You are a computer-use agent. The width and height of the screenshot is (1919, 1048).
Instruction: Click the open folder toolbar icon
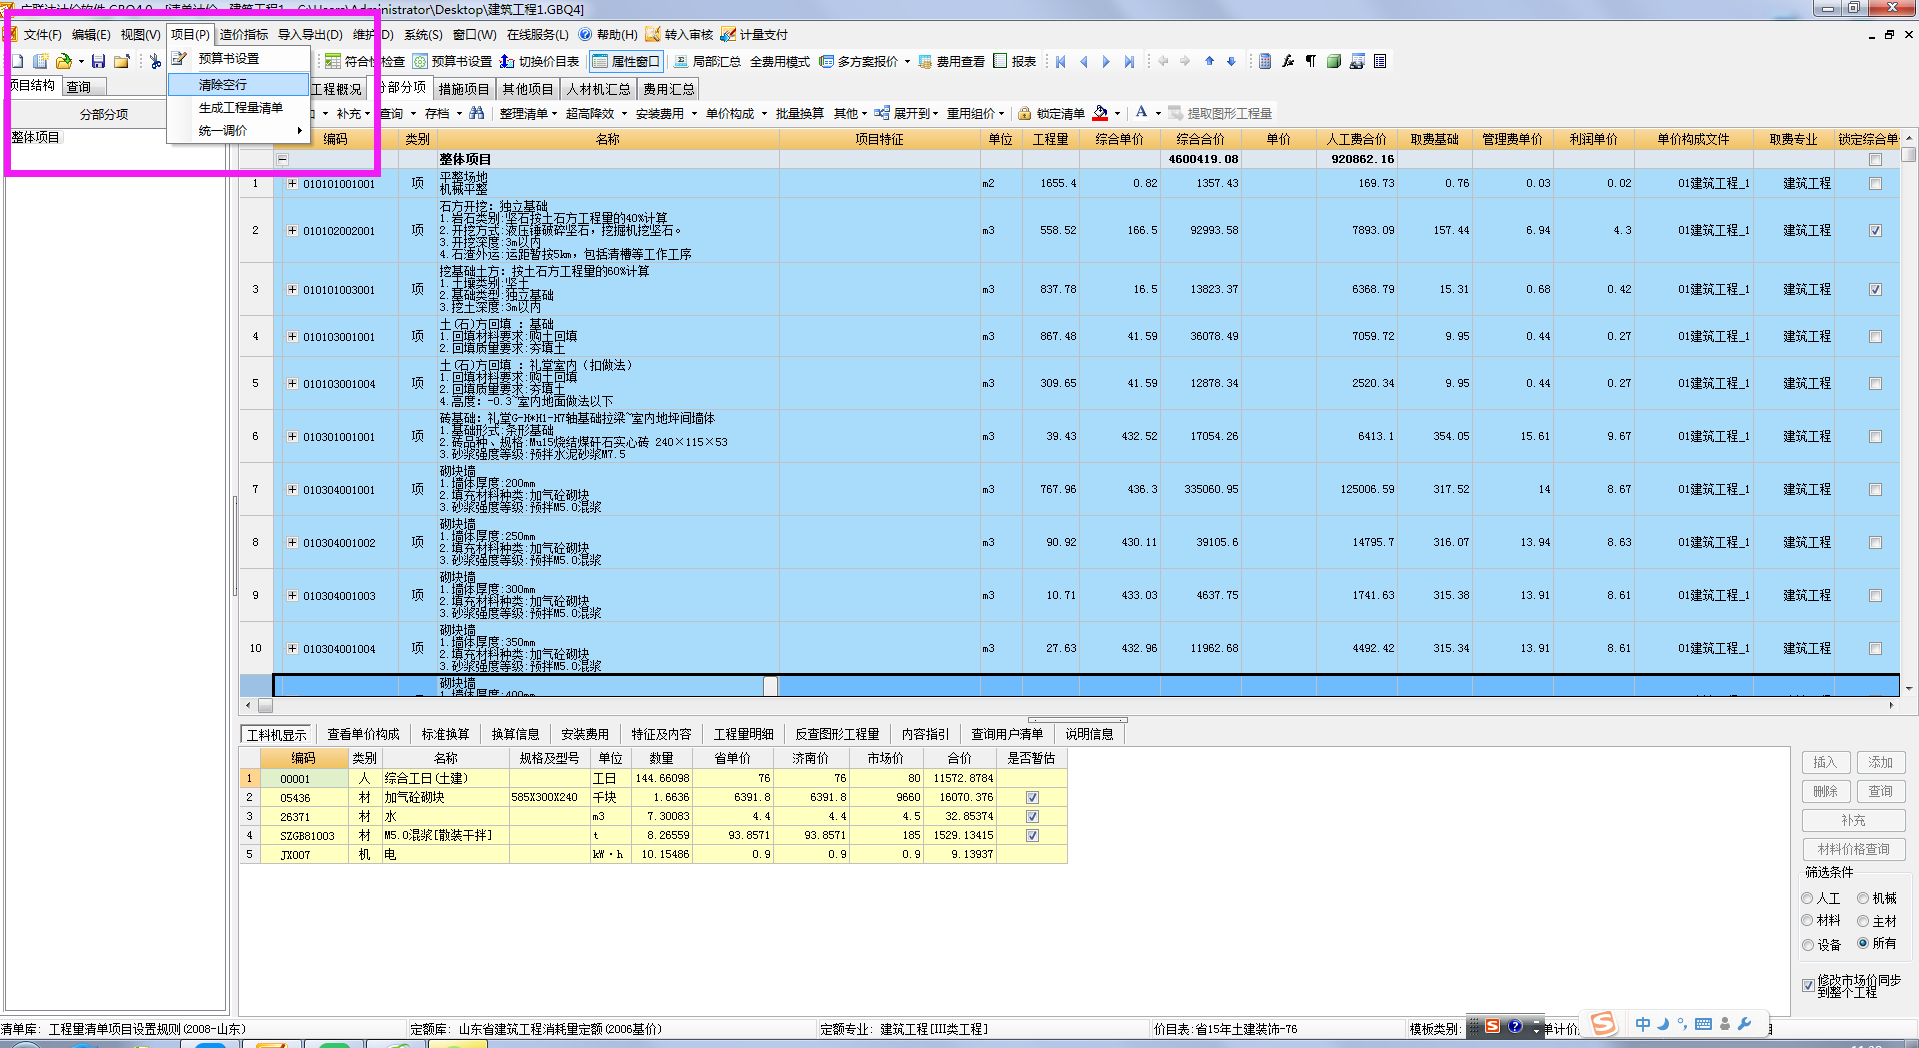point(64,61)
